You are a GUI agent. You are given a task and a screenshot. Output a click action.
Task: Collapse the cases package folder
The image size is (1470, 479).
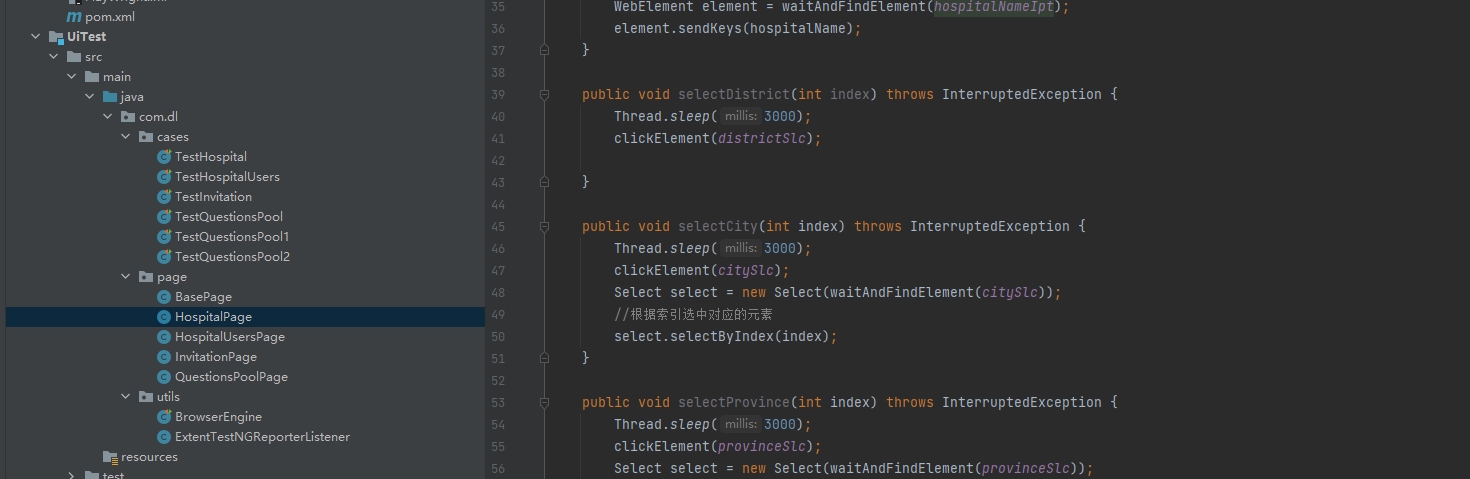(126, 137)
